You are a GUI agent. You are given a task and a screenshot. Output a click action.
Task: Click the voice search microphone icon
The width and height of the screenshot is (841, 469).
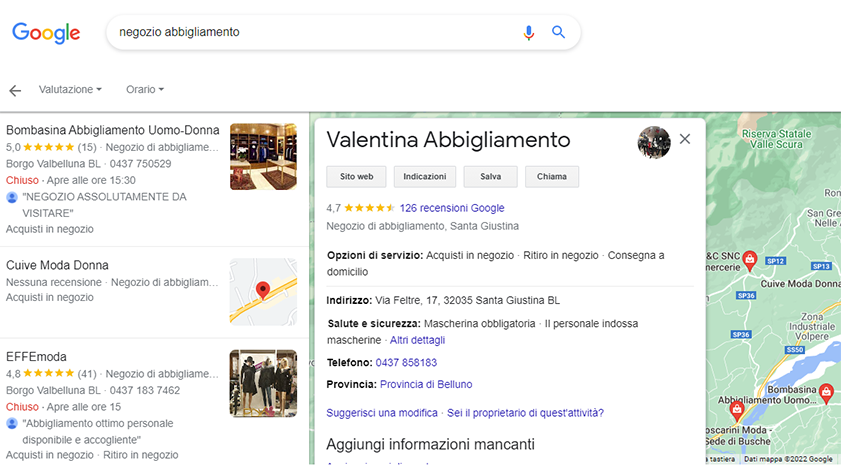tap(529, 32)
